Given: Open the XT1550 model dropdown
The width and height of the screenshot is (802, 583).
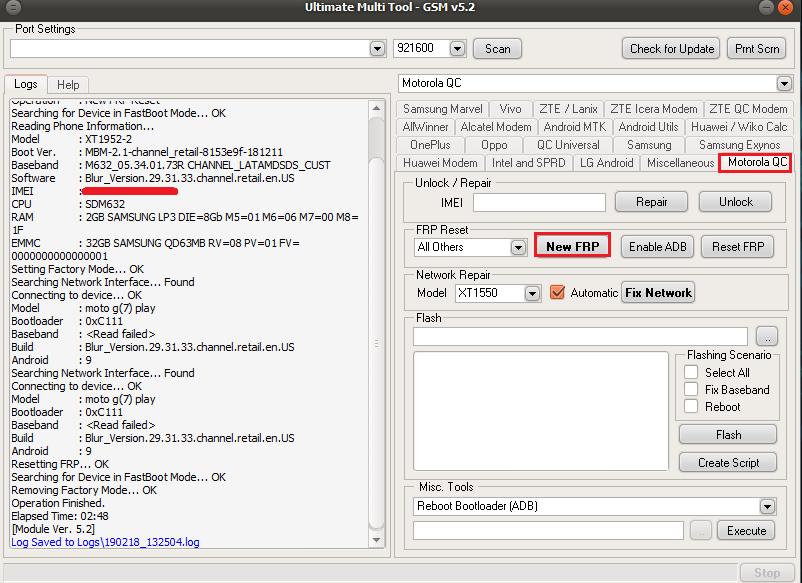Looking at the screenshot, I should click(x=532, y=294).
